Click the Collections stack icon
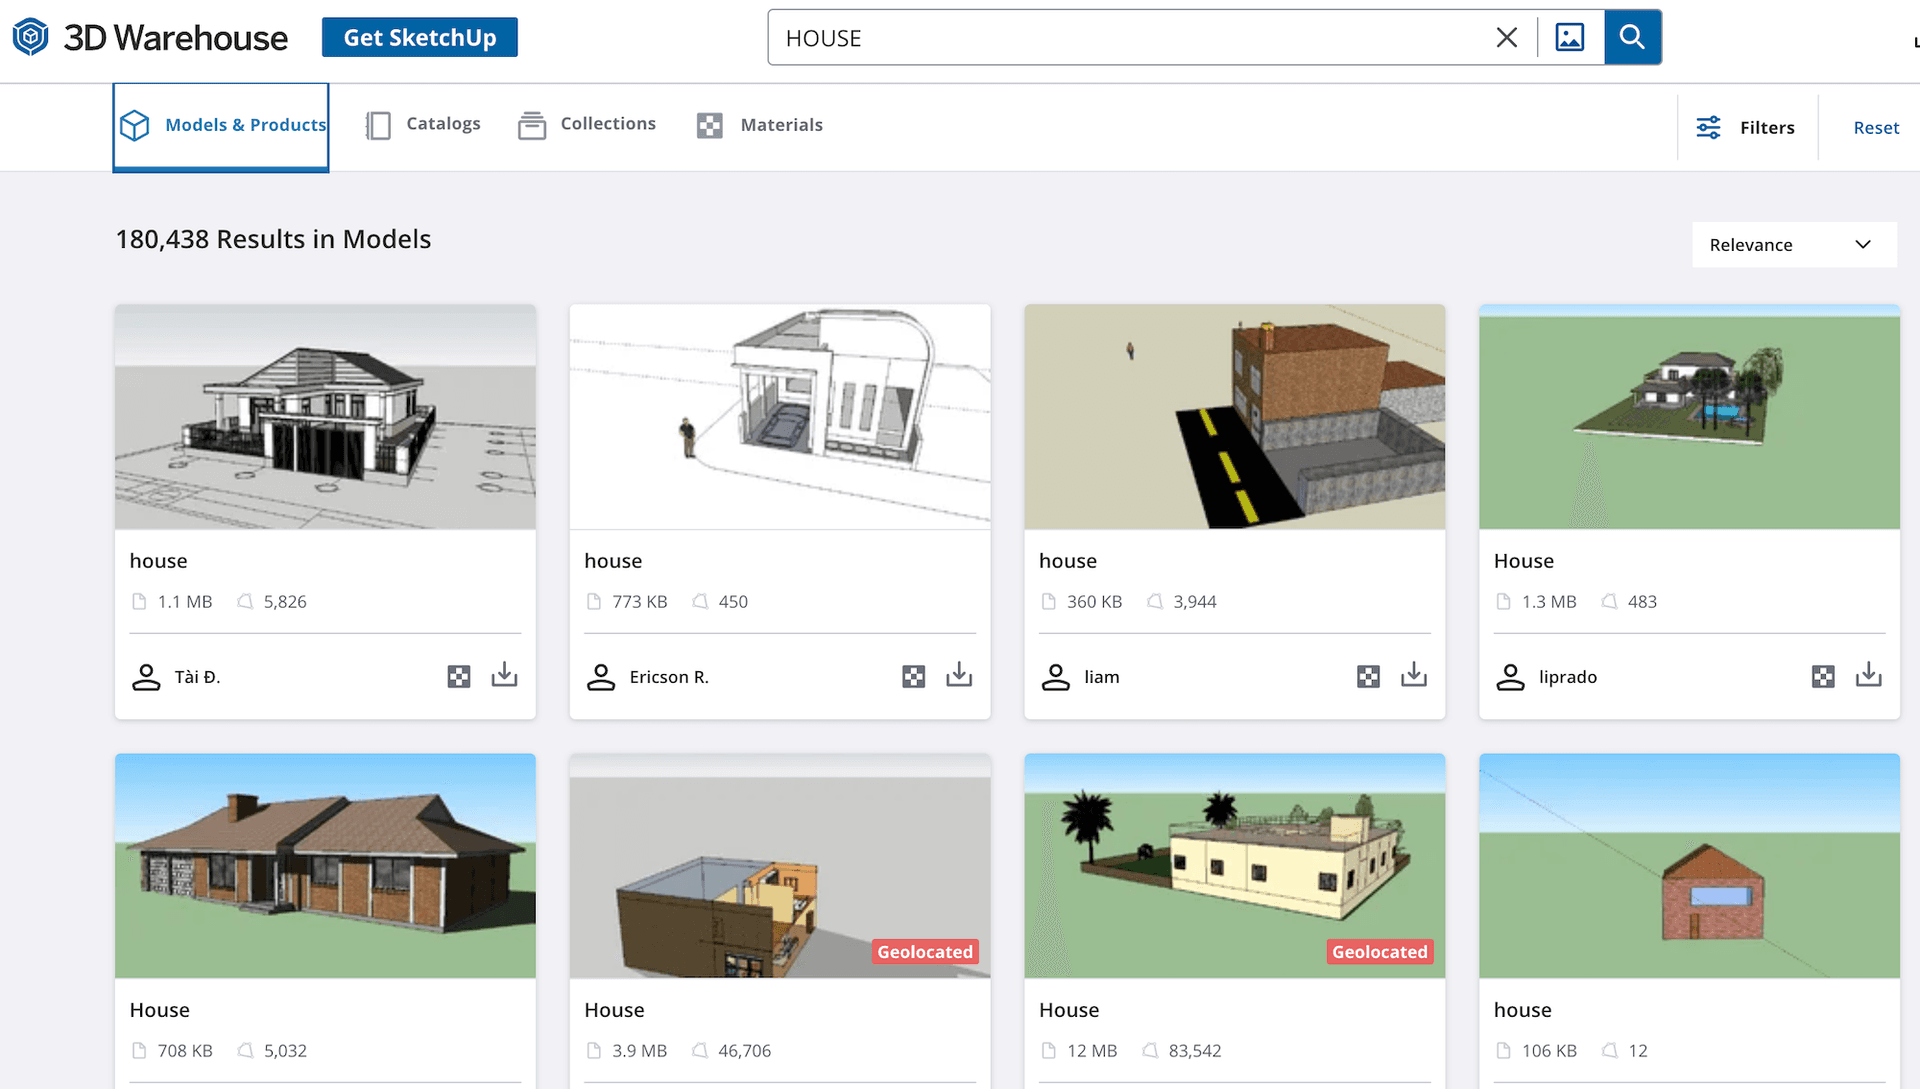The width and height of the screenshot is (1920, 1089). pos(532,125)
